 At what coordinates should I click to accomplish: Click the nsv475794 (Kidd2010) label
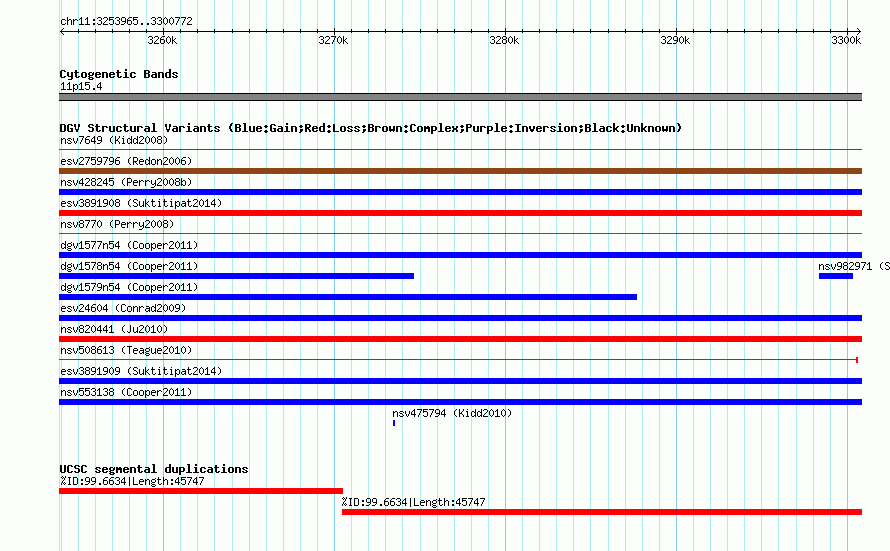(452, 413)
